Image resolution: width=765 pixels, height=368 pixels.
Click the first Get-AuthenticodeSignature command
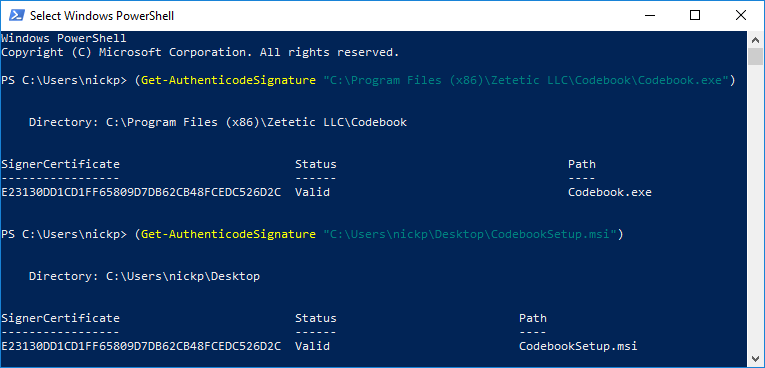click(228, 81)
